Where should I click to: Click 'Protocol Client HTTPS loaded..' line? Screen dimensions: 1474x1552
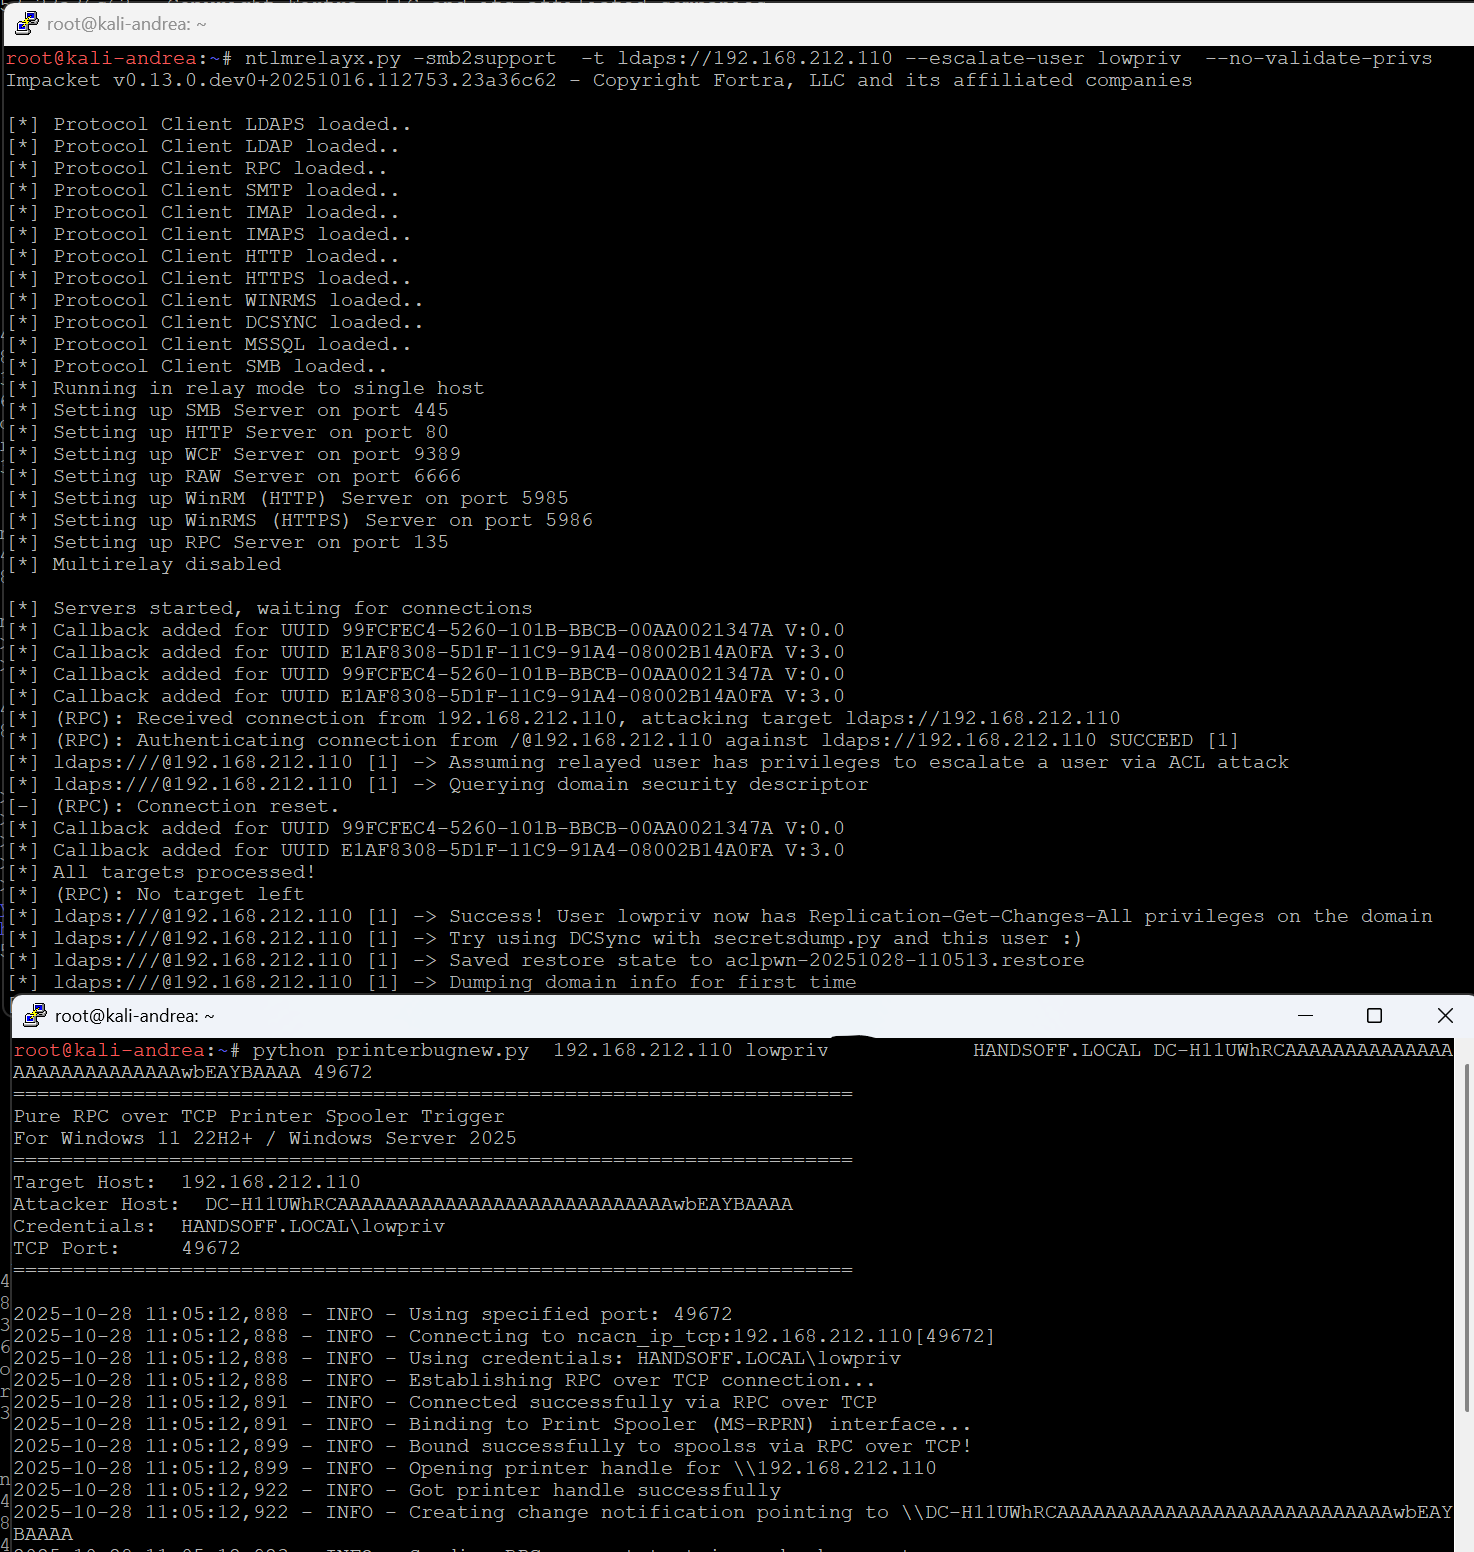(209, 278)
